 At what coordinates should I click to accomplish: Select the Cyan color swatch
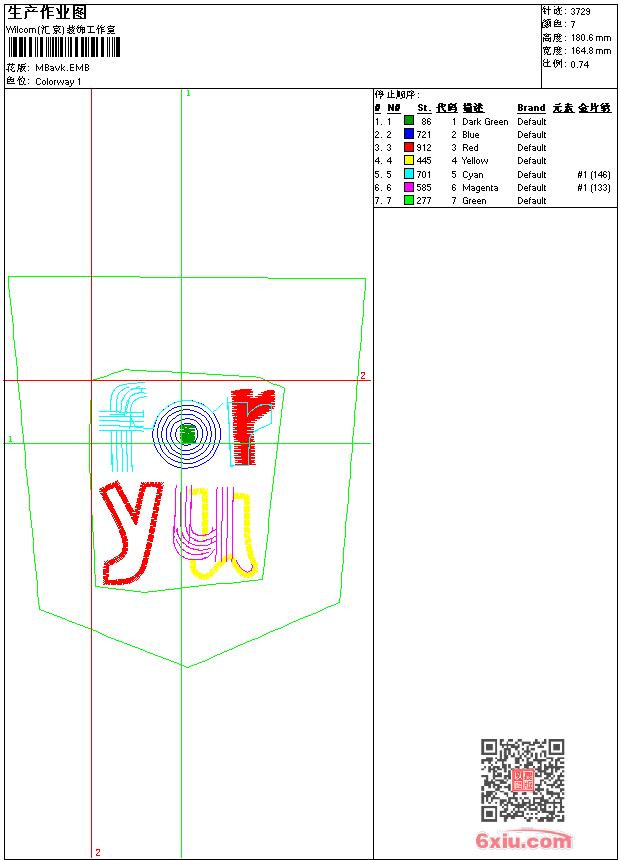tap(409, 173)
